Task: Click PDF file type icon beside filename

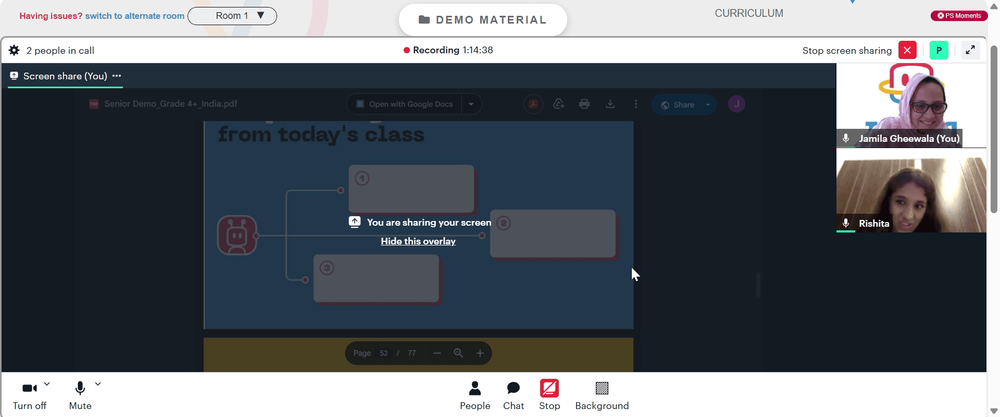Action: 94,104
